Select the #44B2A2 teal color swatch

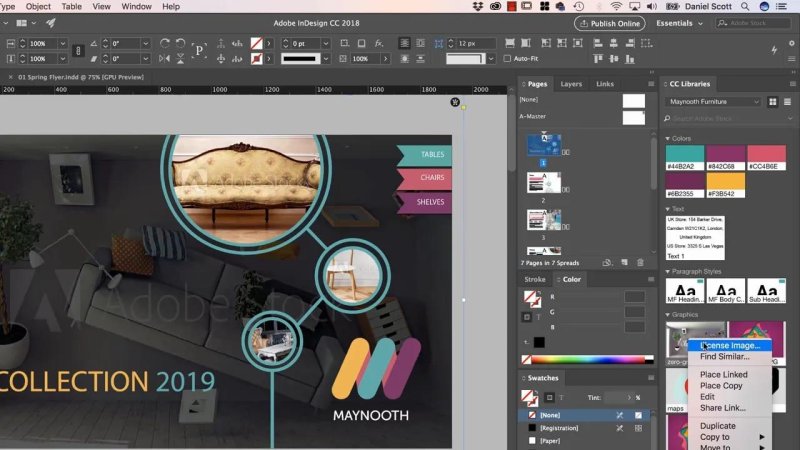click(685, 158)
